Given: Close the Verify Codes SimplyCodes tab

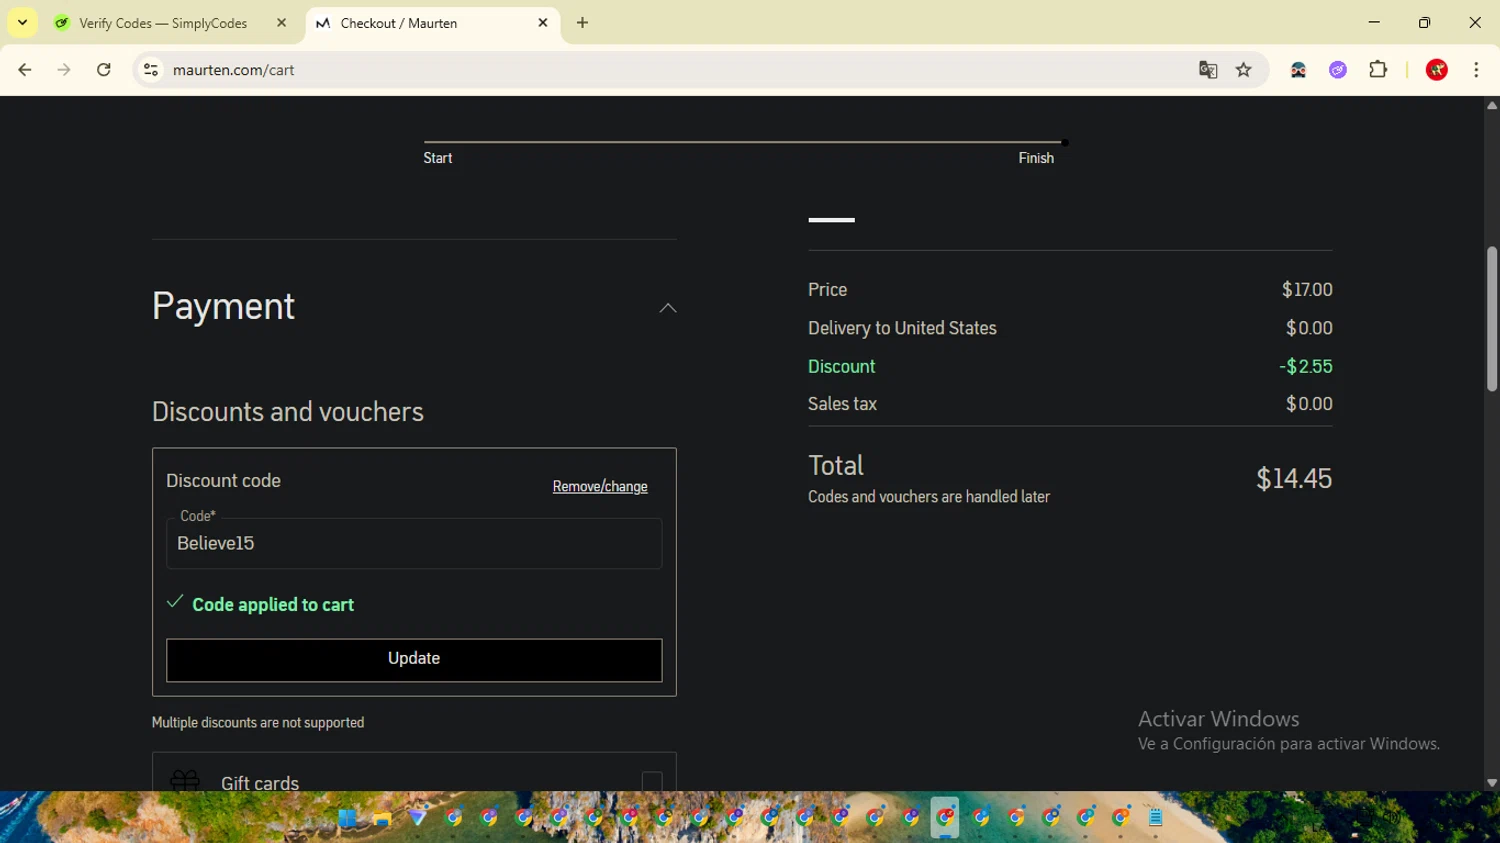Looking at the screenshot, I should [x=281, y=23].
